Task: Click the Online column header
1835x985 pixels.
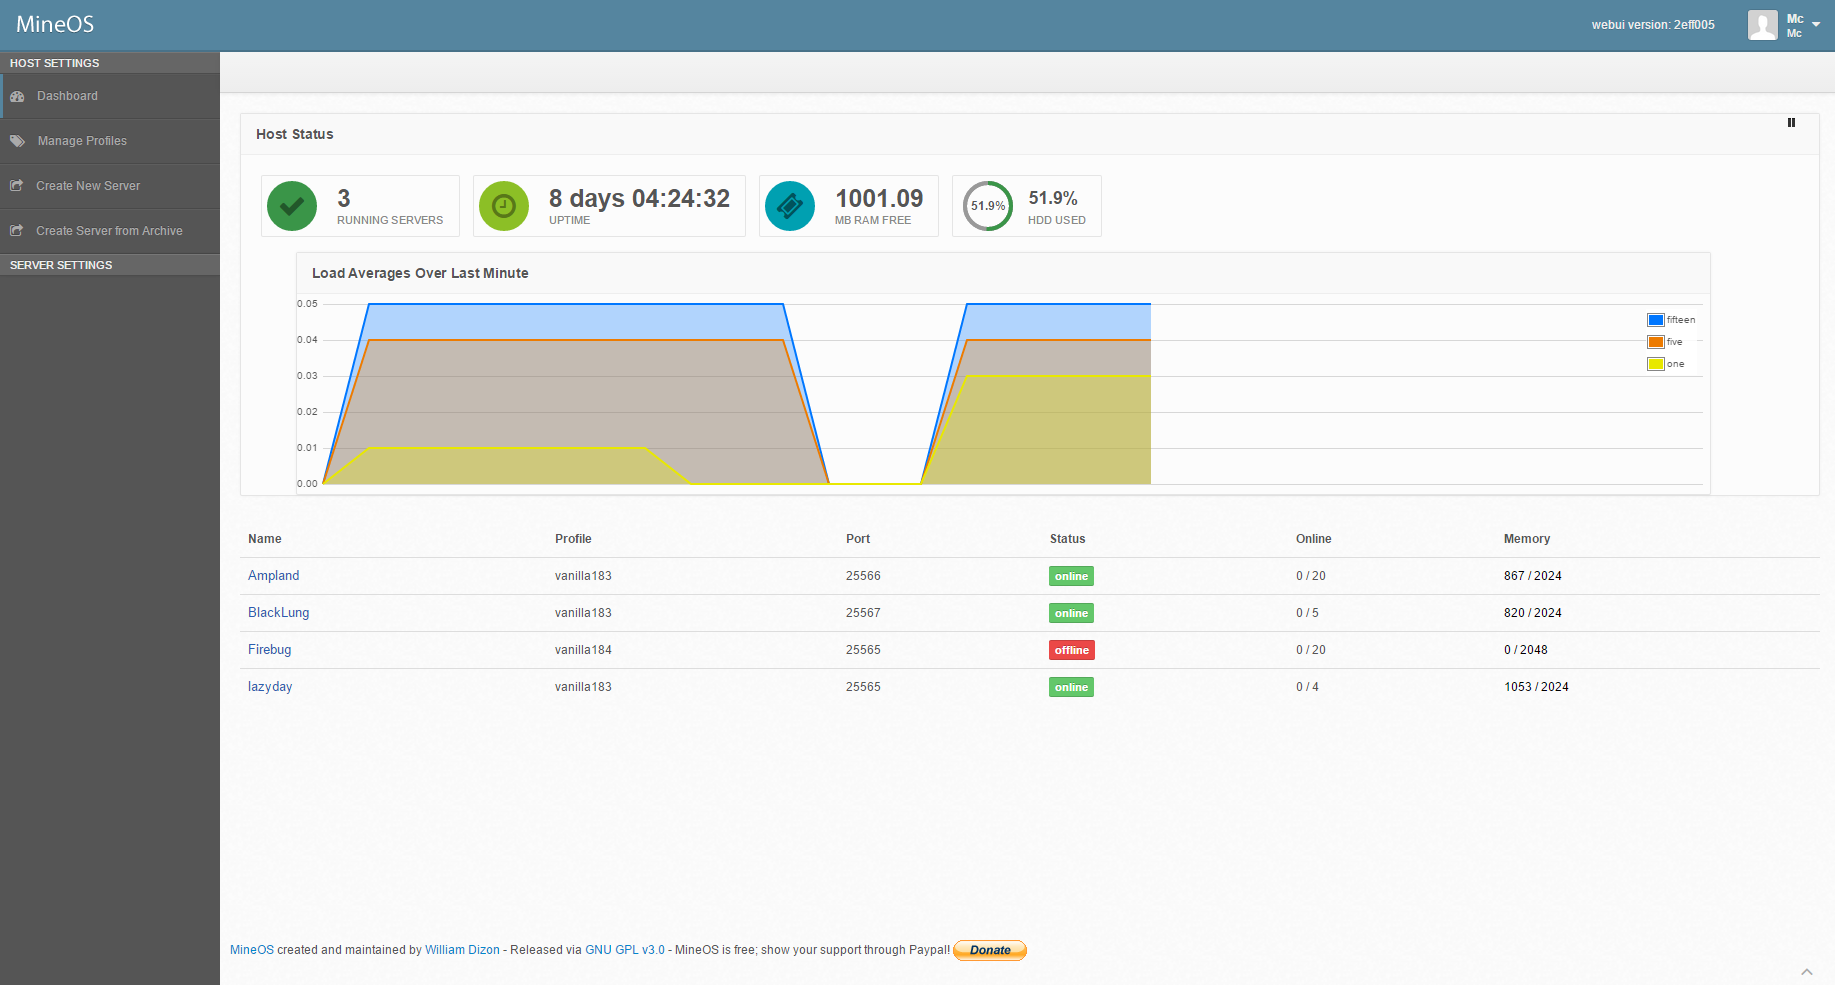Action: [1314, 539]
